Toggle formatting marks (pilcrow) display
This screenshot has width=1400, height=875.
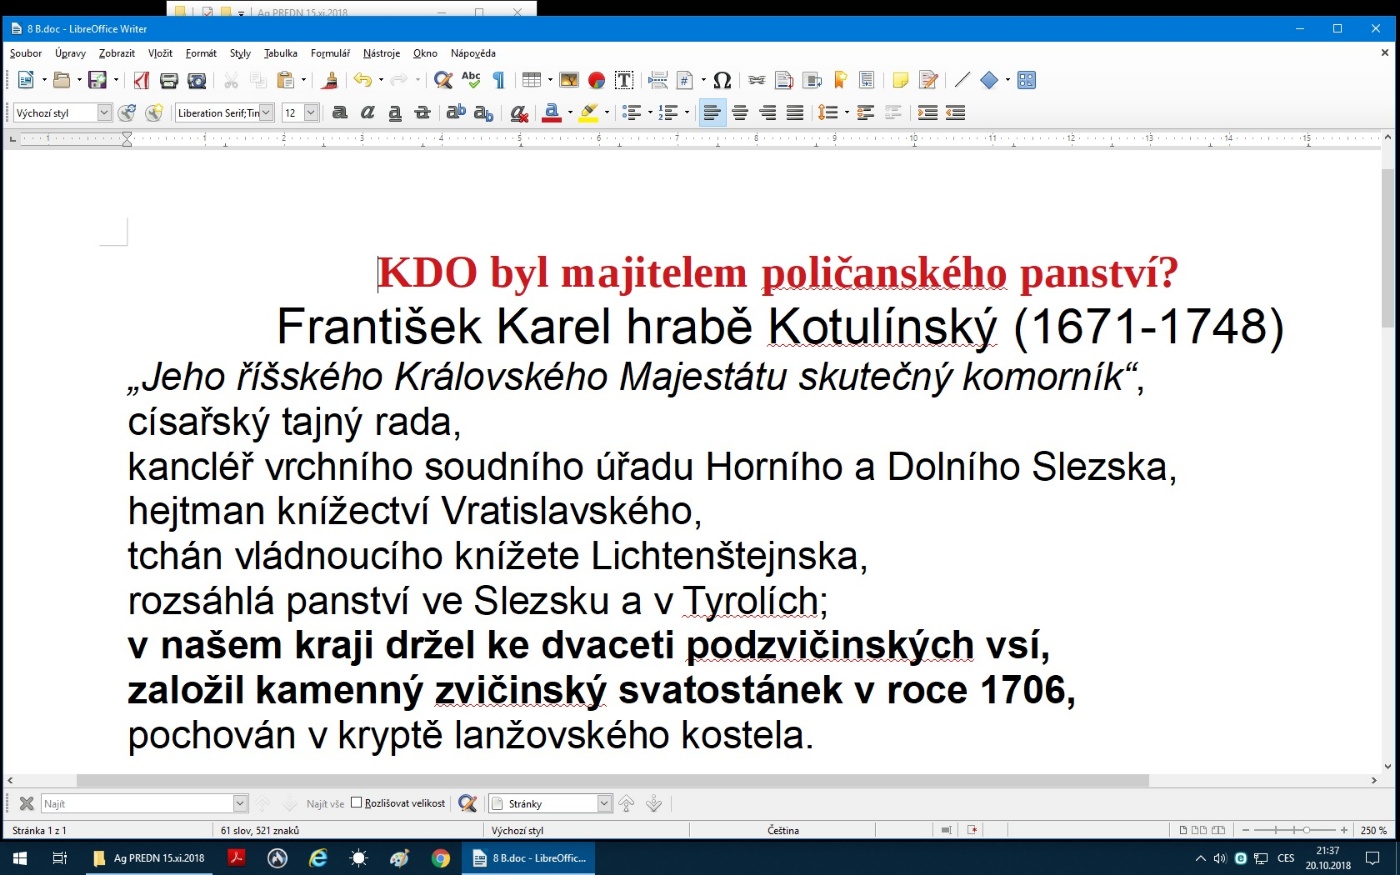point(499,81)
